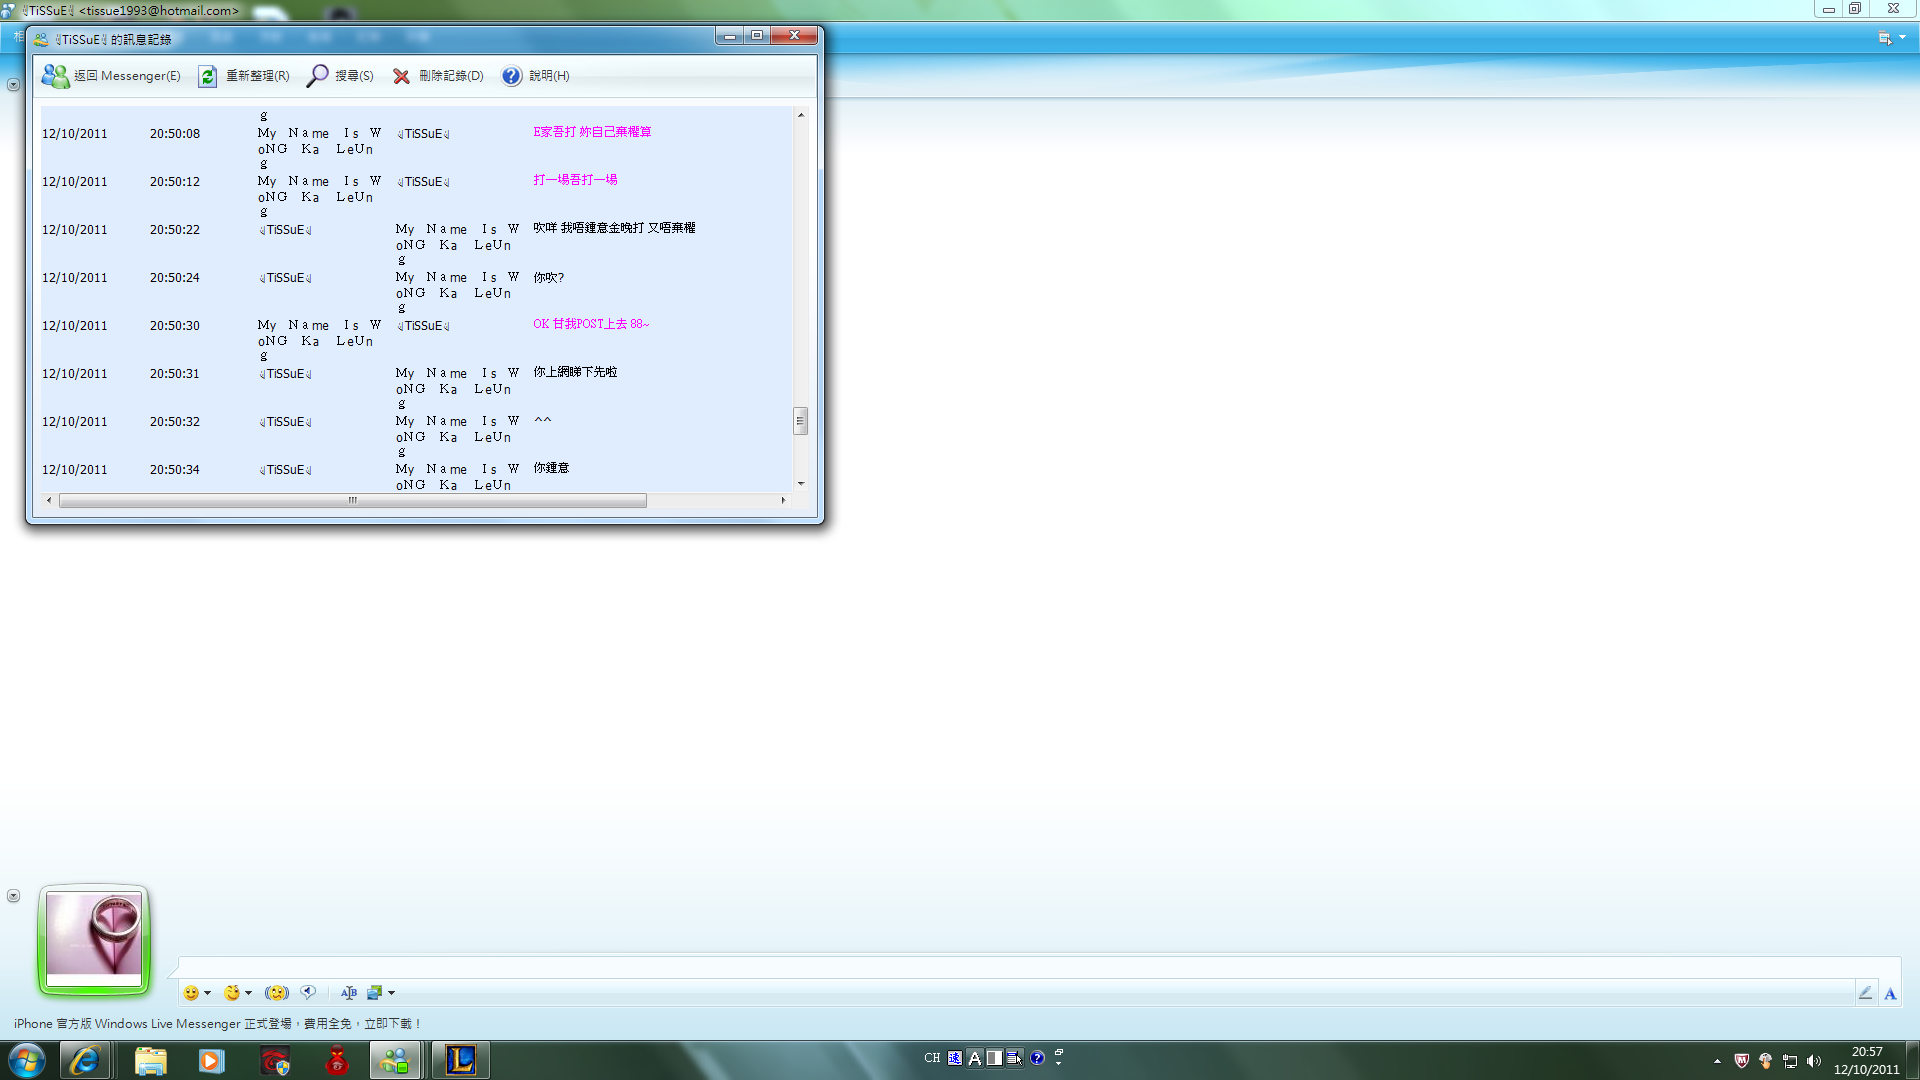Image resolution: width=1920 pixels, height=1080 pixels.
Task: Show hidden system tray icons arrow
Action: (x=1717, y=1061)
